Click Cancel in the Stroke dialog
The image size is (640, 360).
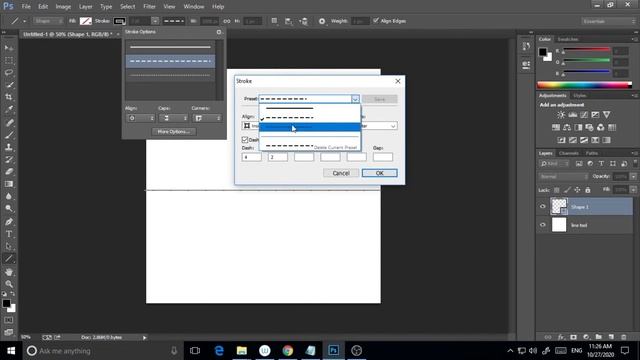(341, 173)
